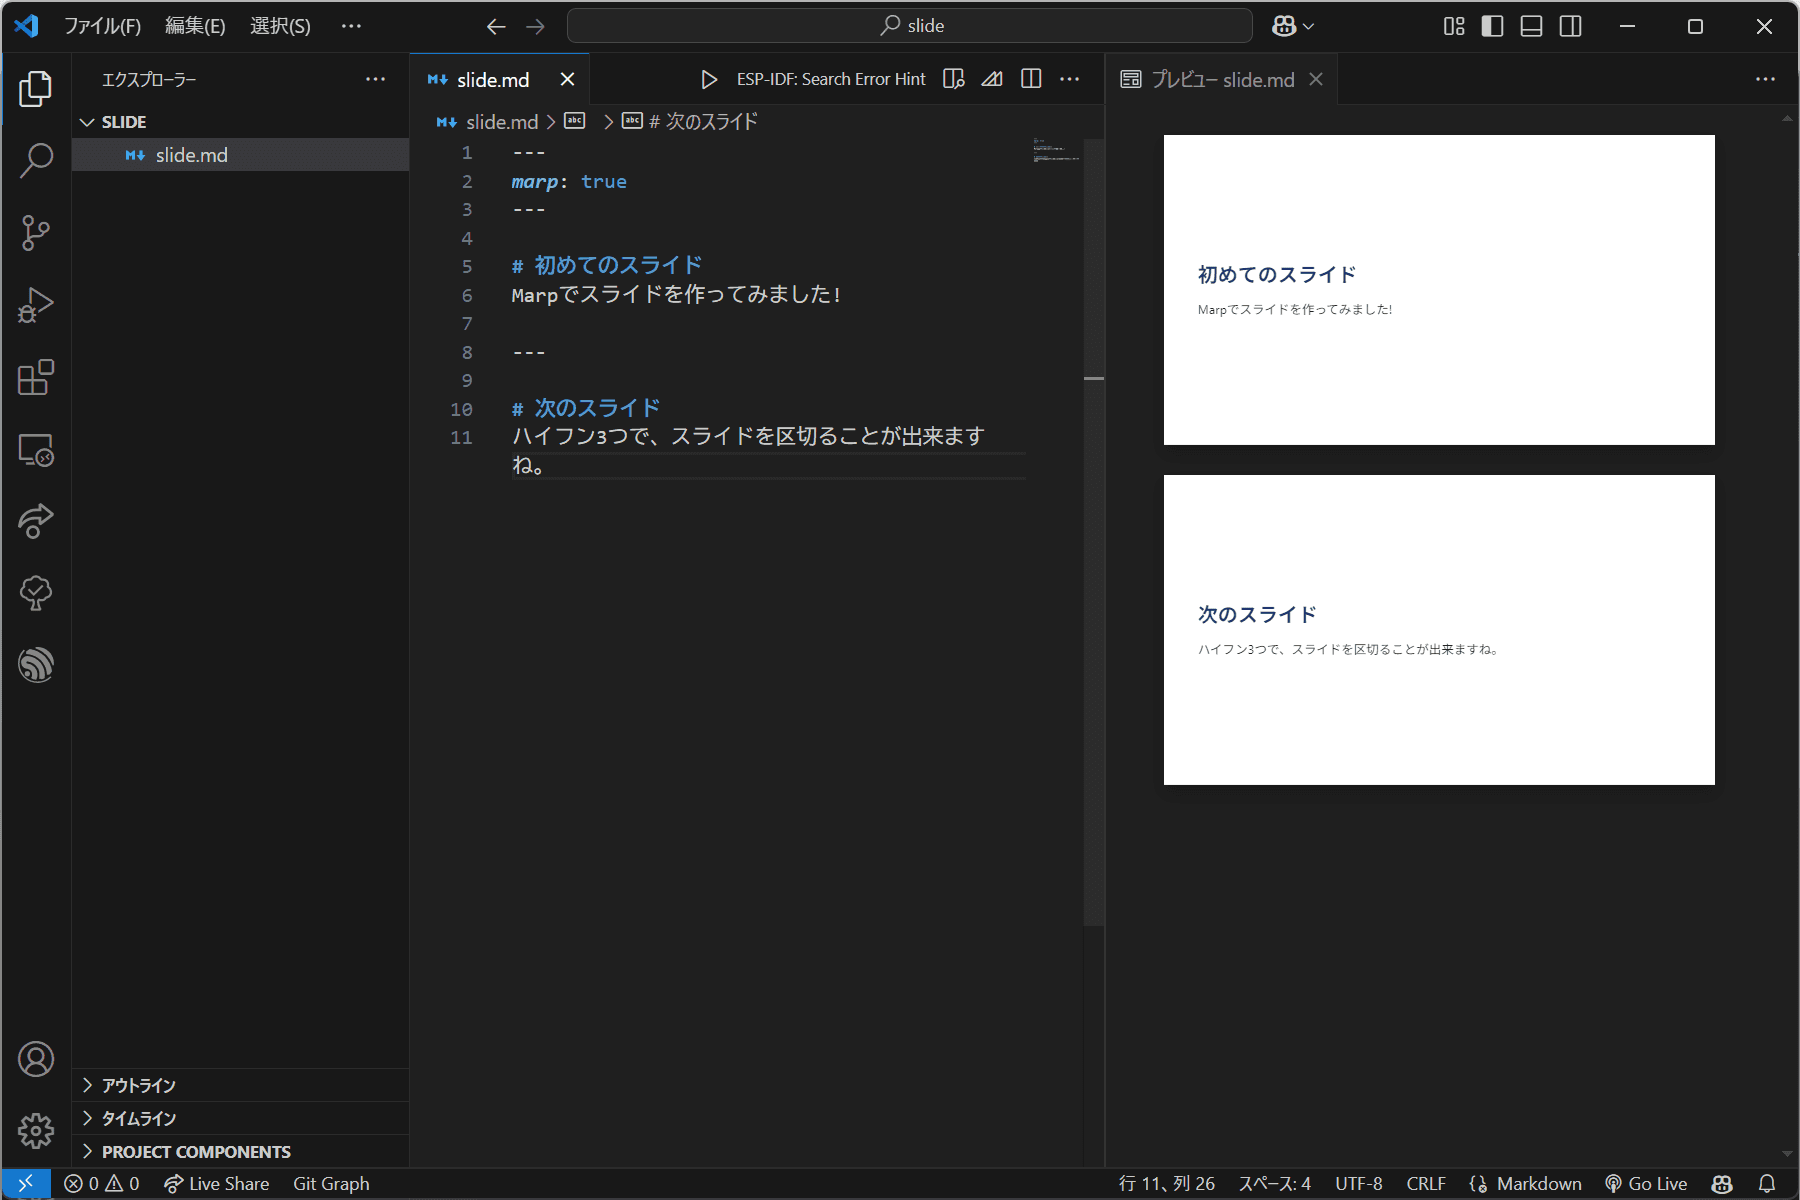Expand the PROJECT COMPONENTS section
Image resolution: width=1800 pixels, height=1200 pixels.
point(196,1152)
